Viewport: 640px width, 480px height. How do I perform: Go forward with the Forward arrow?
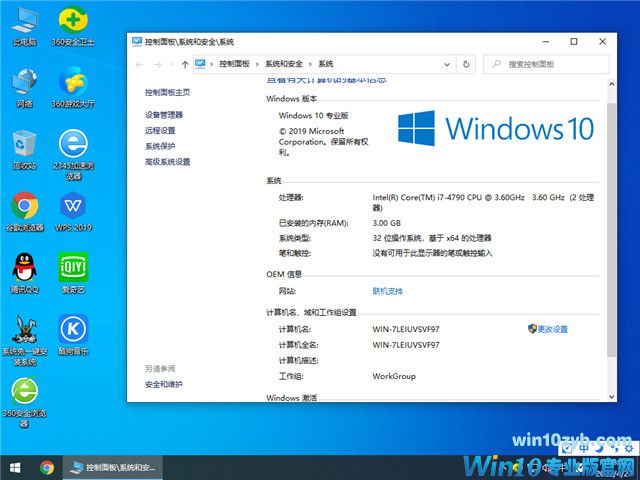point(157,64)
